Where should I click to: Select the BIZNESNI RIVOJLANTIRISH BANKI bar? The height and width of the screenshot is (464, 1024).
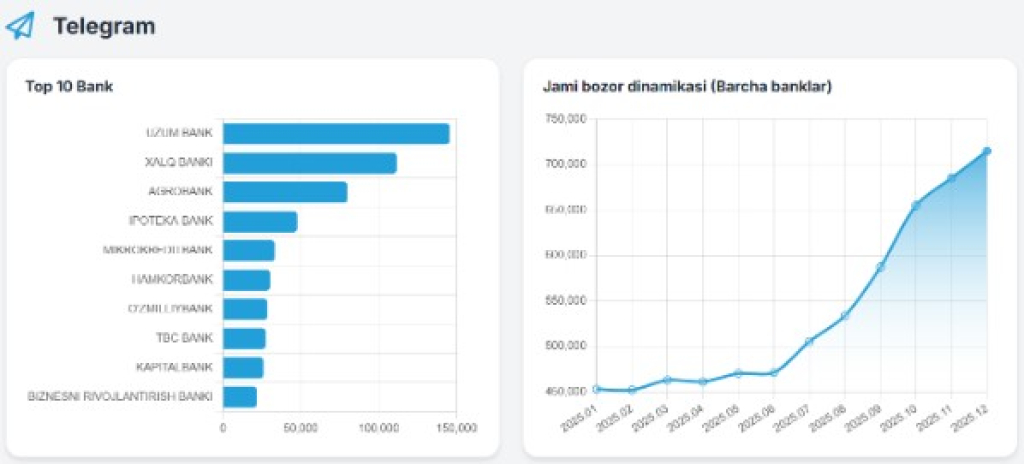(240, 397)
